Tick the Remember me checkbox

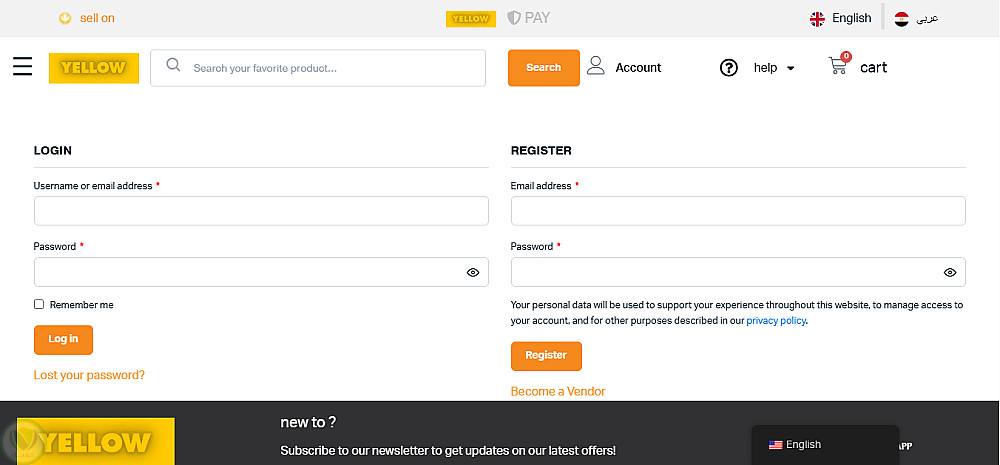(x=39, y=304)
